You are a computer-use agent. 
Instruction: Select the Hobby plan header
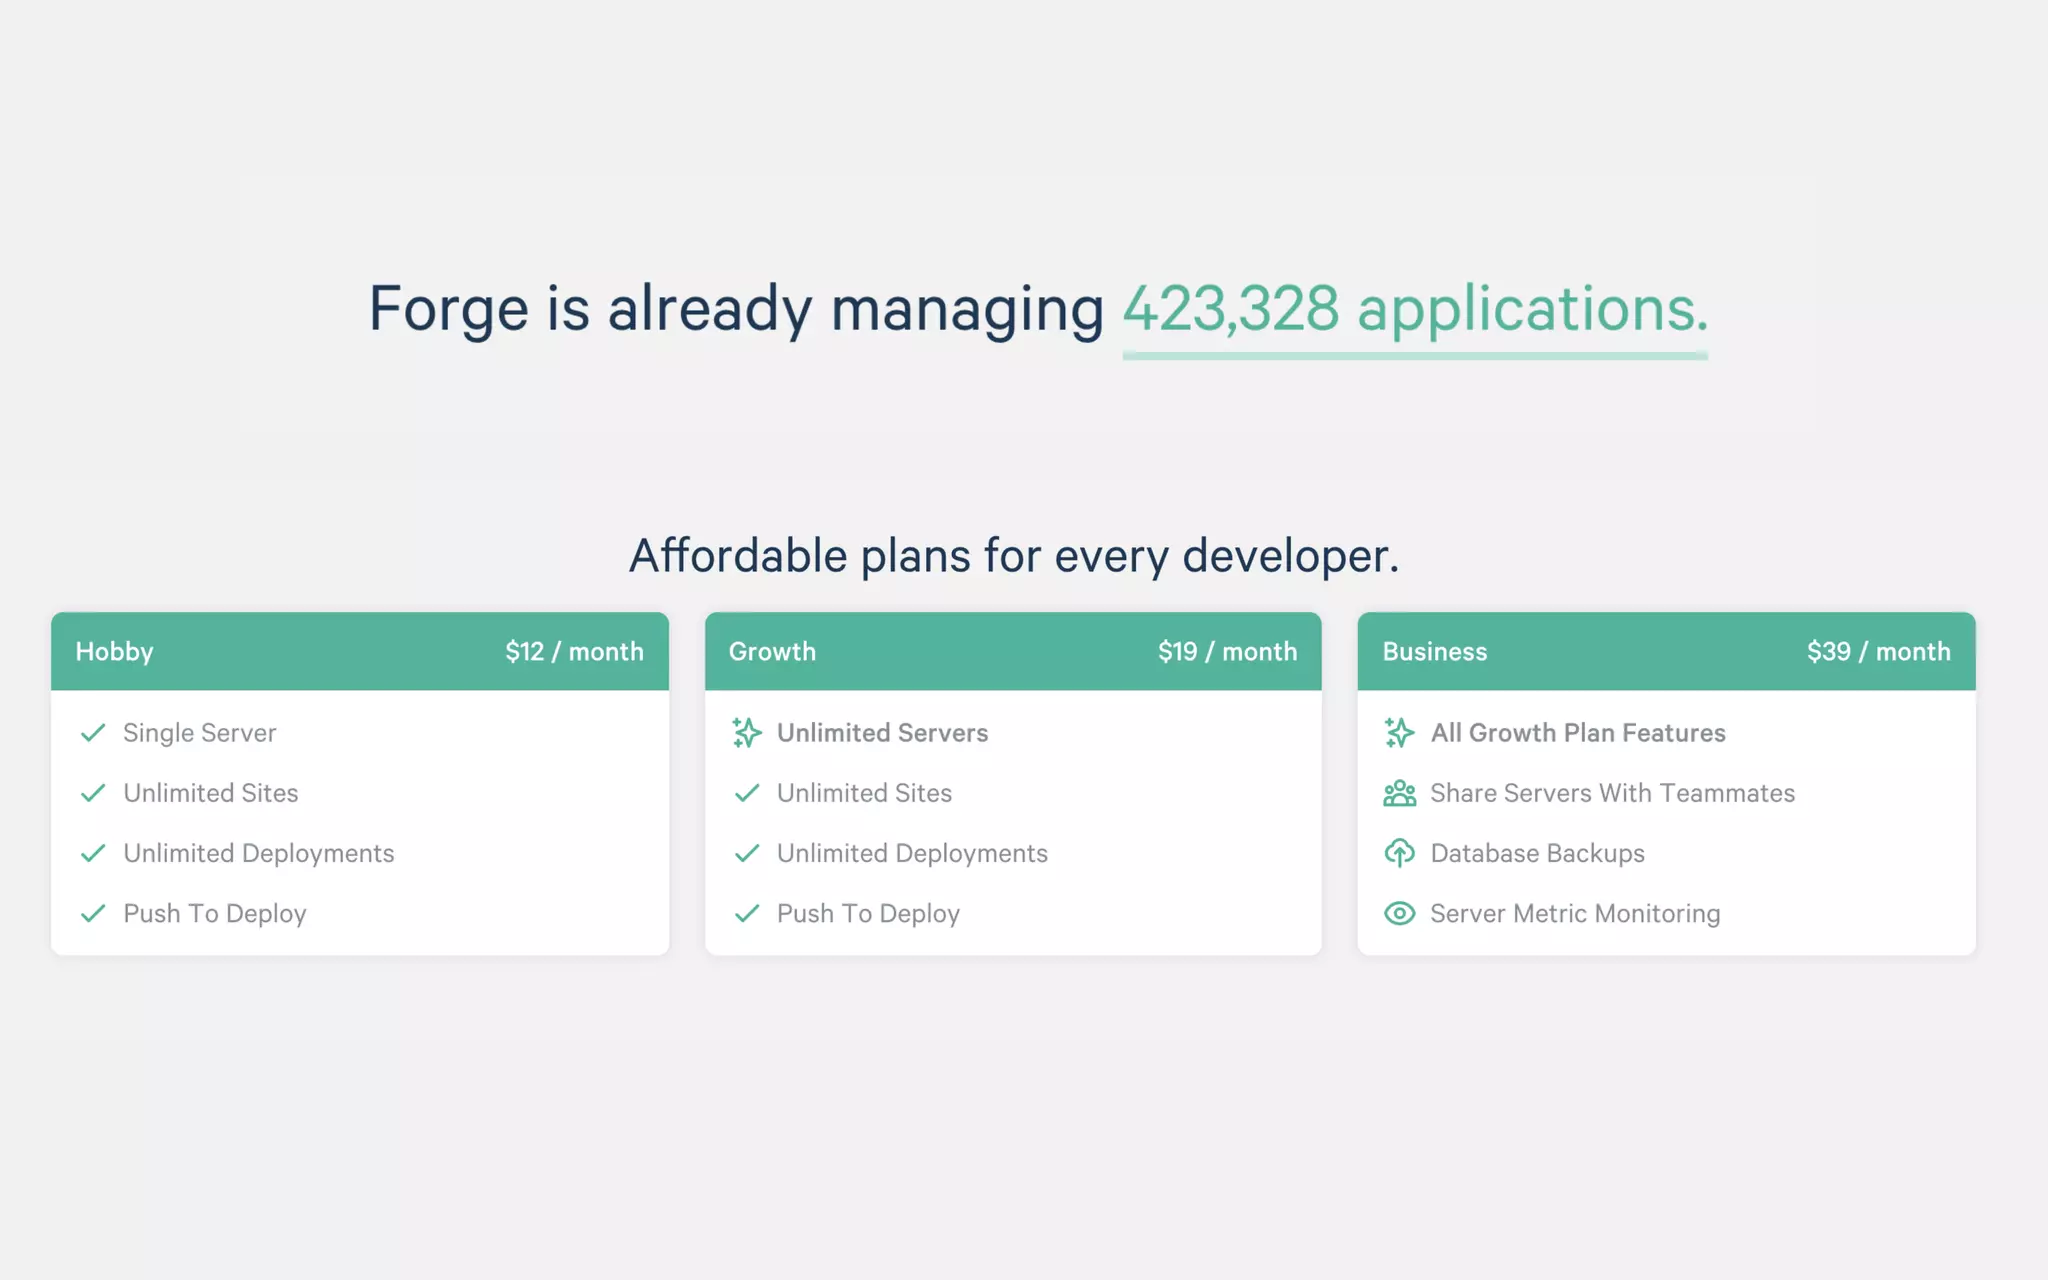tap(114, 652)
